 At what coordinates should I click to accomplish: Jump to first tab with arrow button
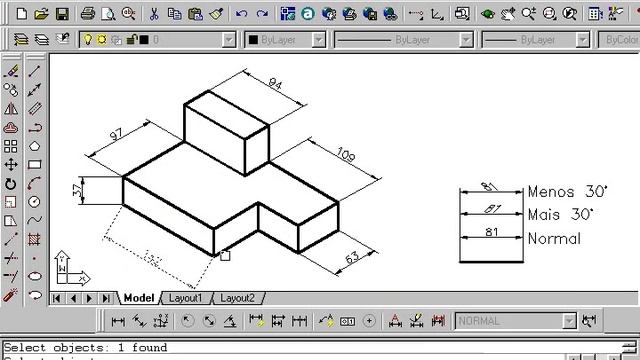click(x=57, y=298)
